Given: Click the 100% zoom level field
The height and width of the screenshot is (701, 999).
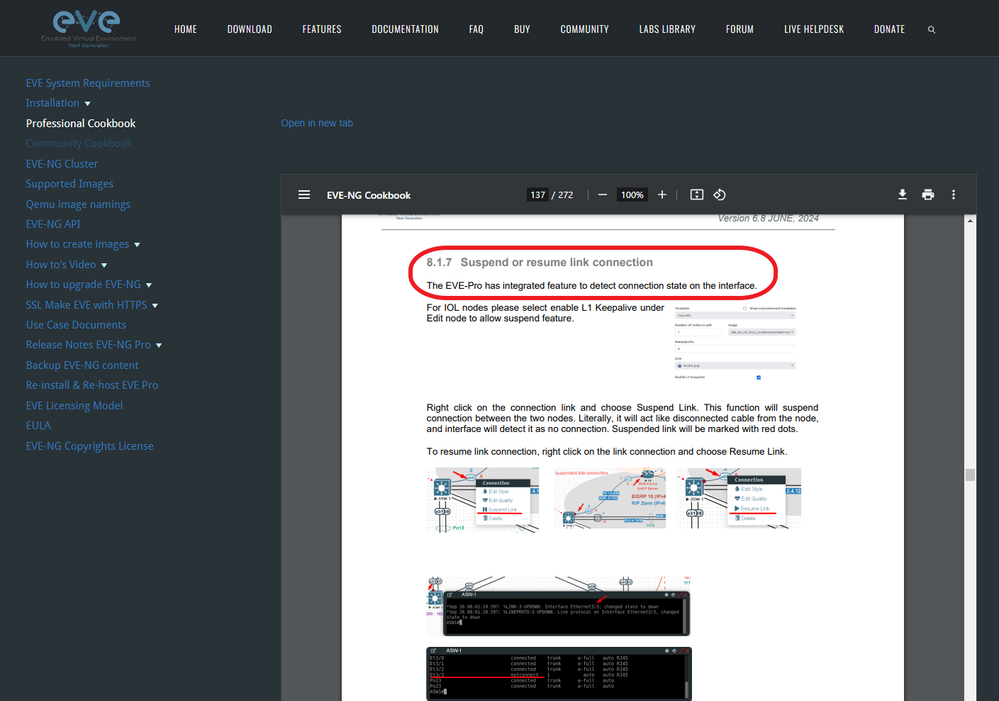Looking at the screenshot, I should pos(632,195).
